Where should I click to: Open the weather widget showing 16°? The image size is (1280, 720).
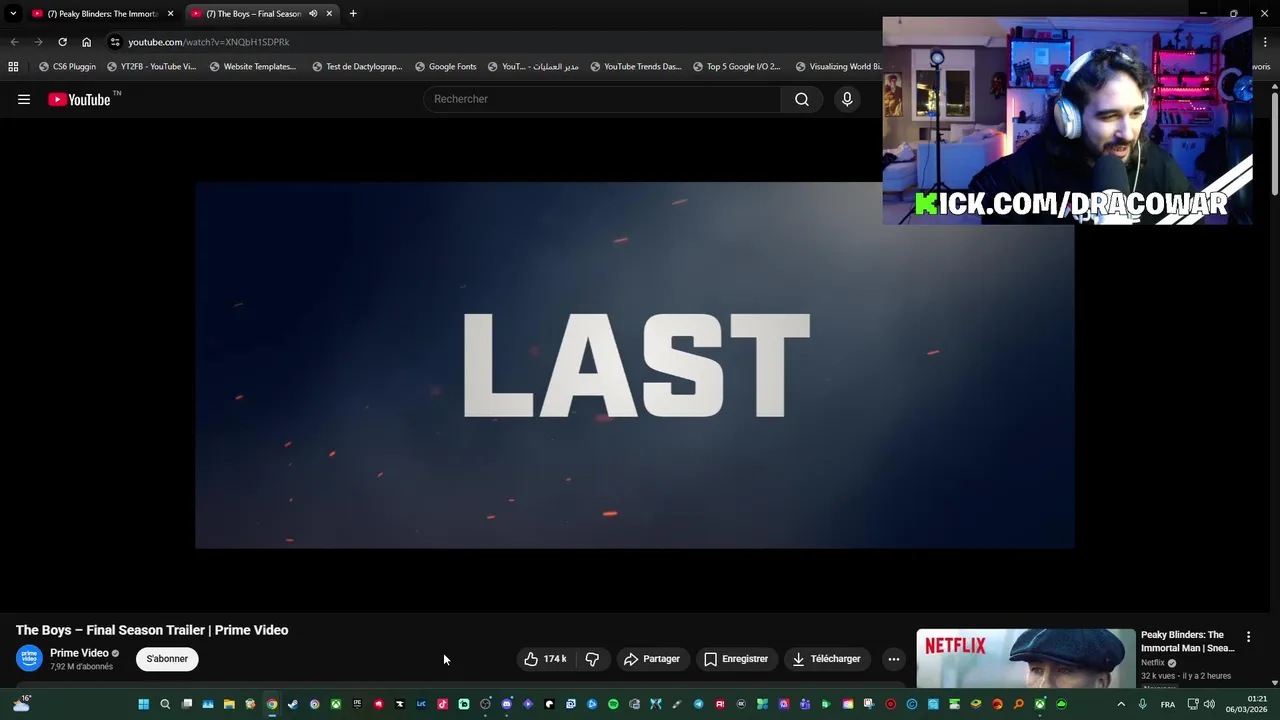[x=21, y=704]
